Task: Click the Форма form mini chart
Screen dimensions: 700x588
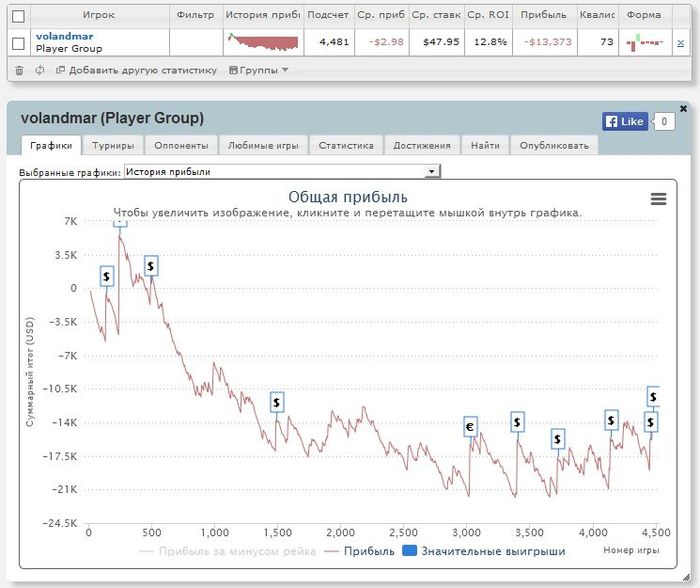Action: pos(645,42)
